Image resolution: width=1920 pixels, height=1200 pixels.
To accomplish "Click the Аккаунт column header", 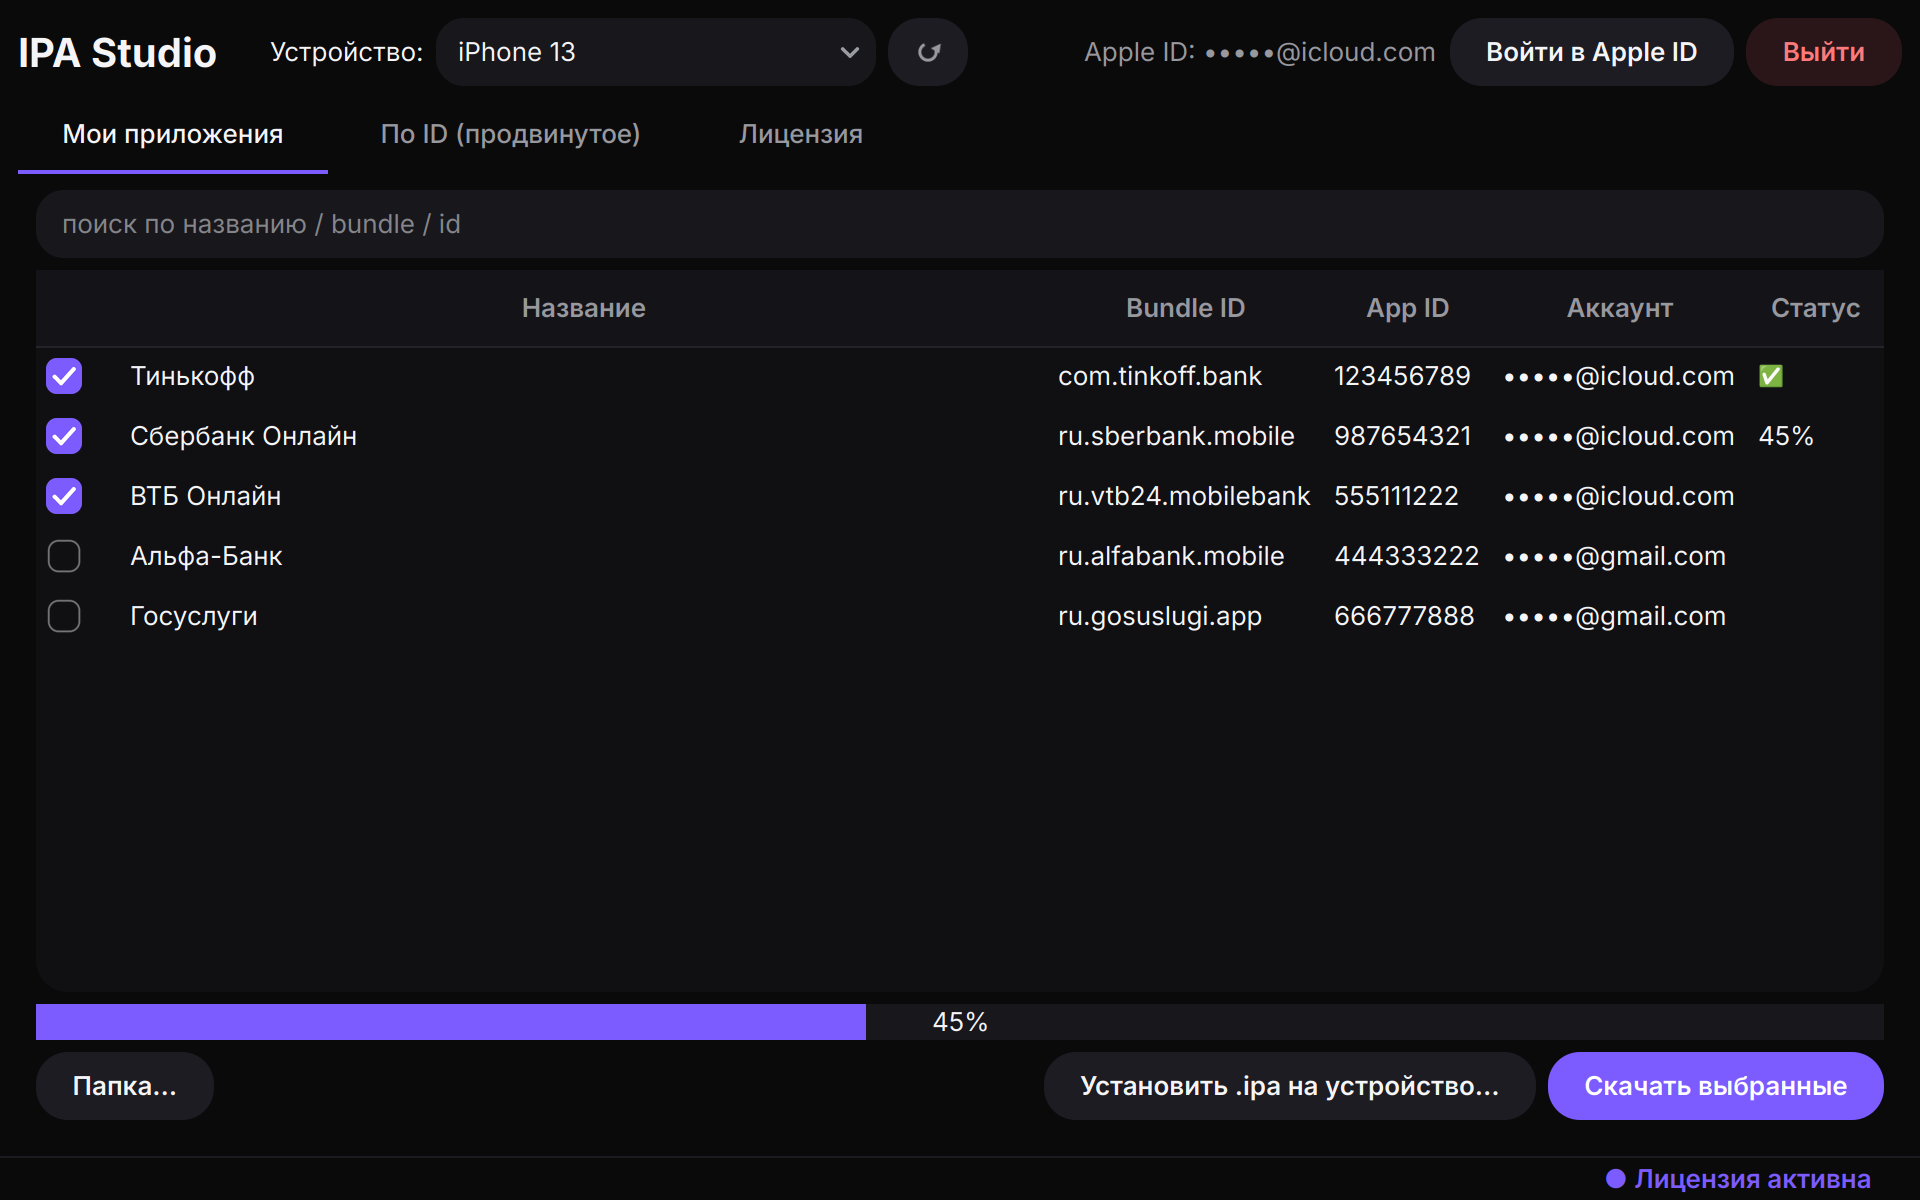I will [x=1619, y=308].
